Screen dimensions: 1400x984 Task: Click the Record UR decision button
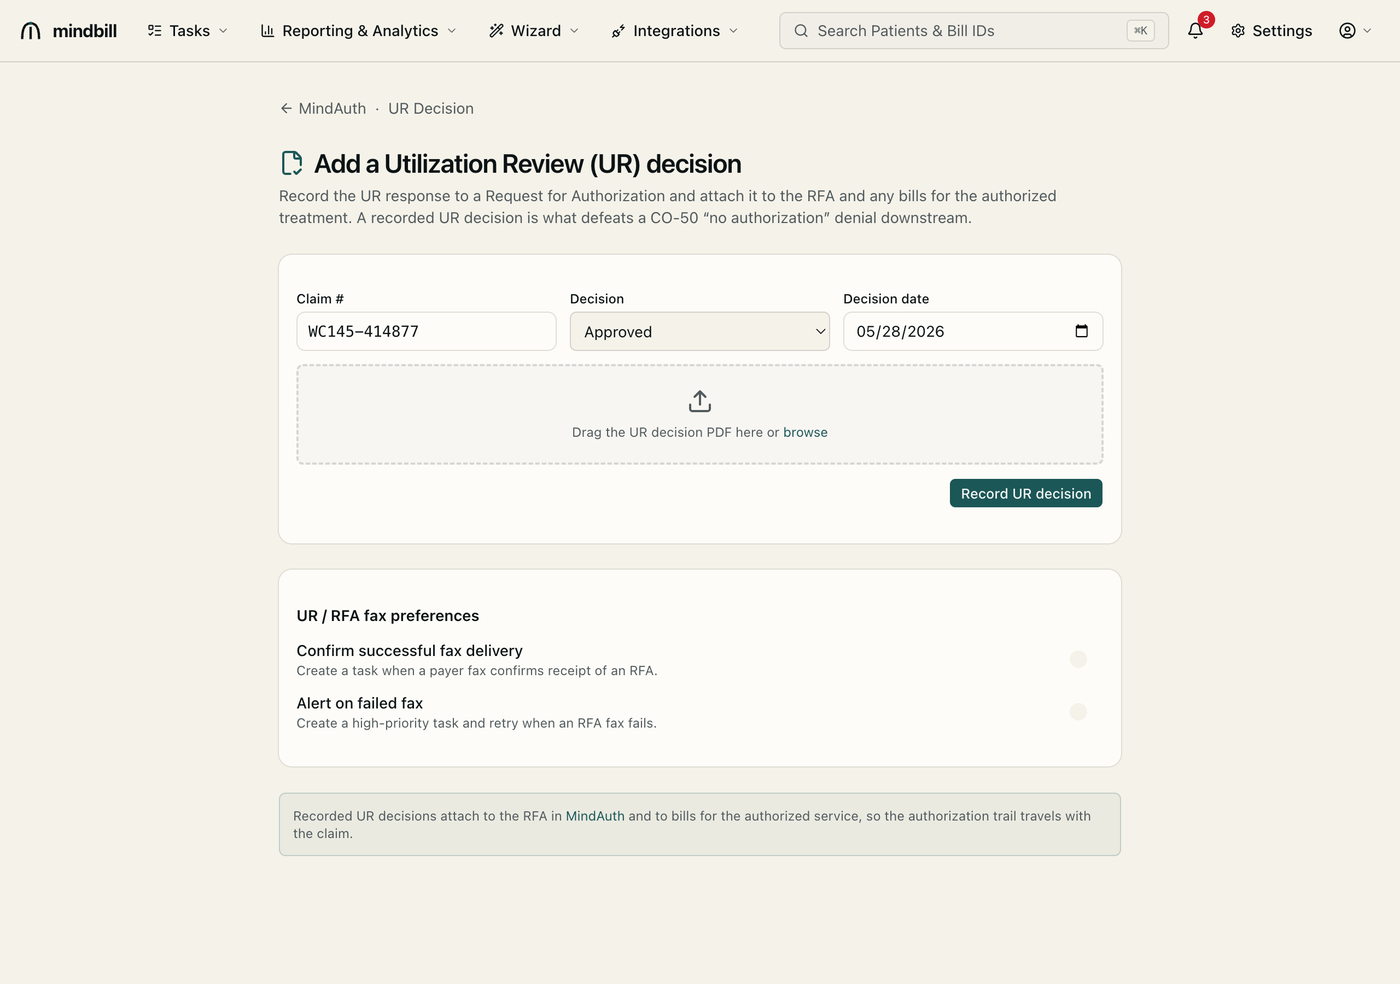point(1026,493)
